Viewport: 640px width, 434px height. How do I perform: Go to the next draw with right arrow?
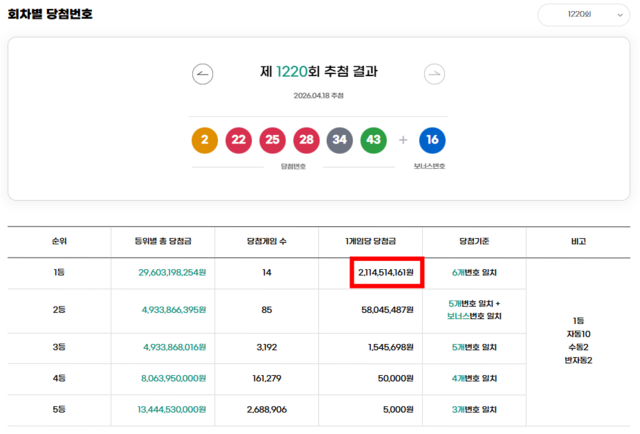[x=434, y=73]
